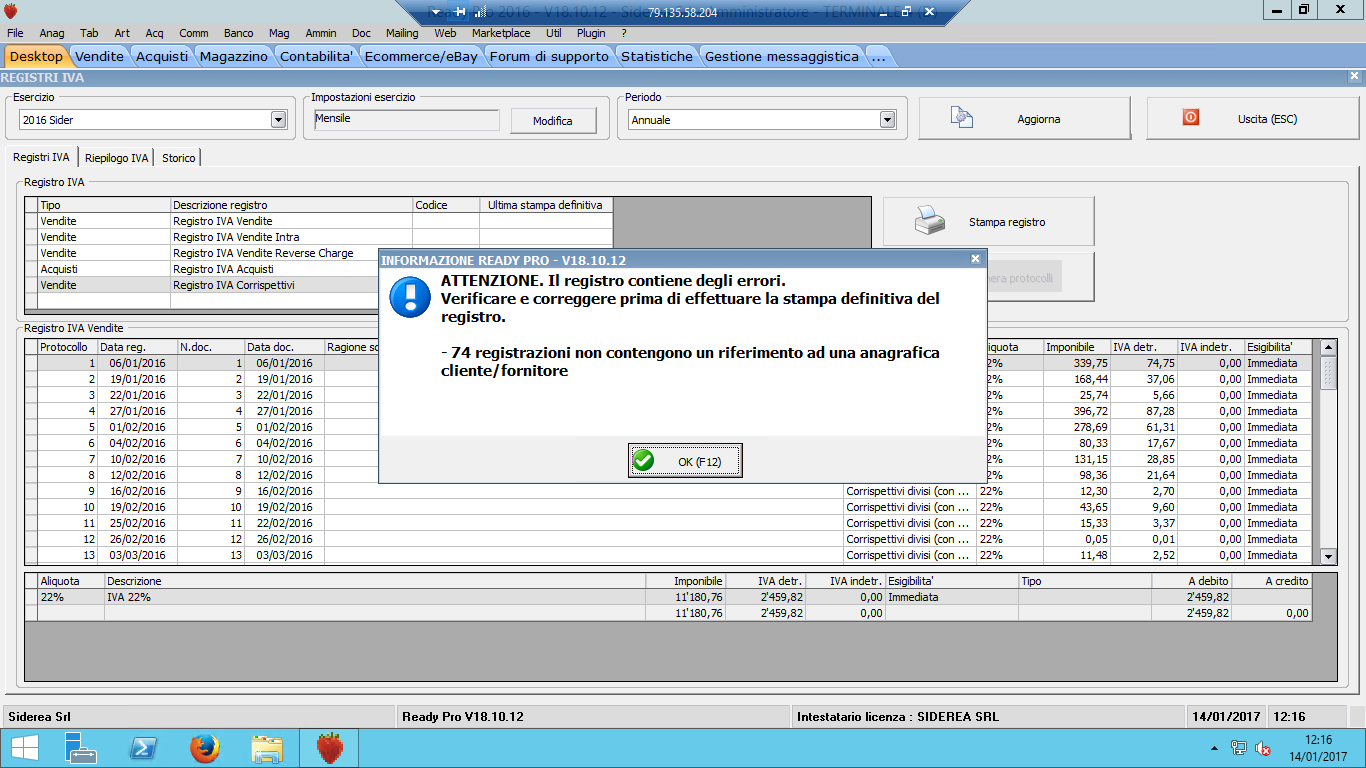
Task: Switch to the Ecommerce/eBay tab
Action: coord(421,56)
